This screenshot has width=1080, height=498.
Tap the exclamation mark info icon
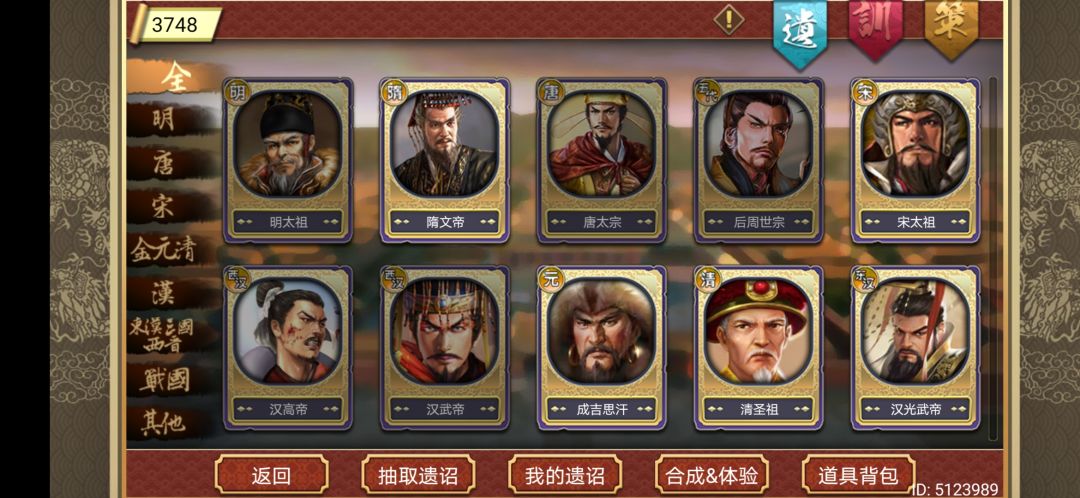coord(729,20)
